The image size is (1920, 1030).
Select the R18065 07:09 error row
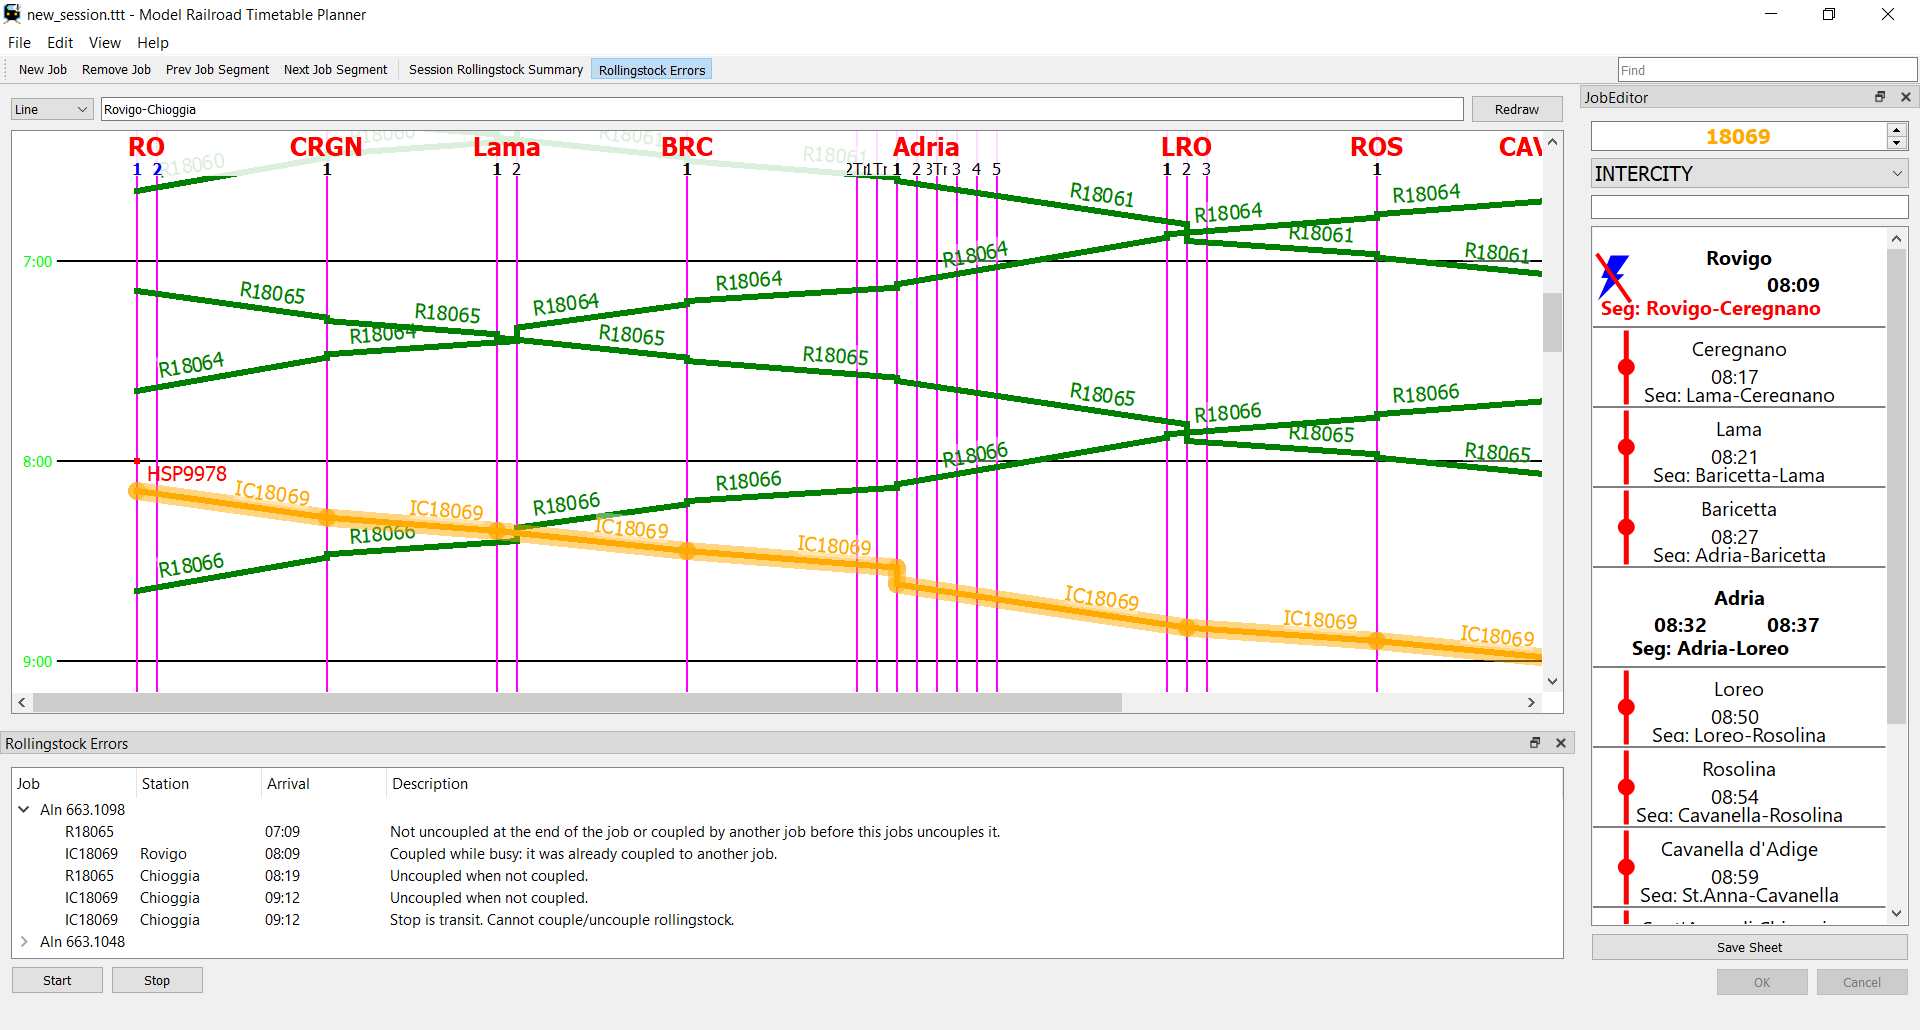click(787, 832)
